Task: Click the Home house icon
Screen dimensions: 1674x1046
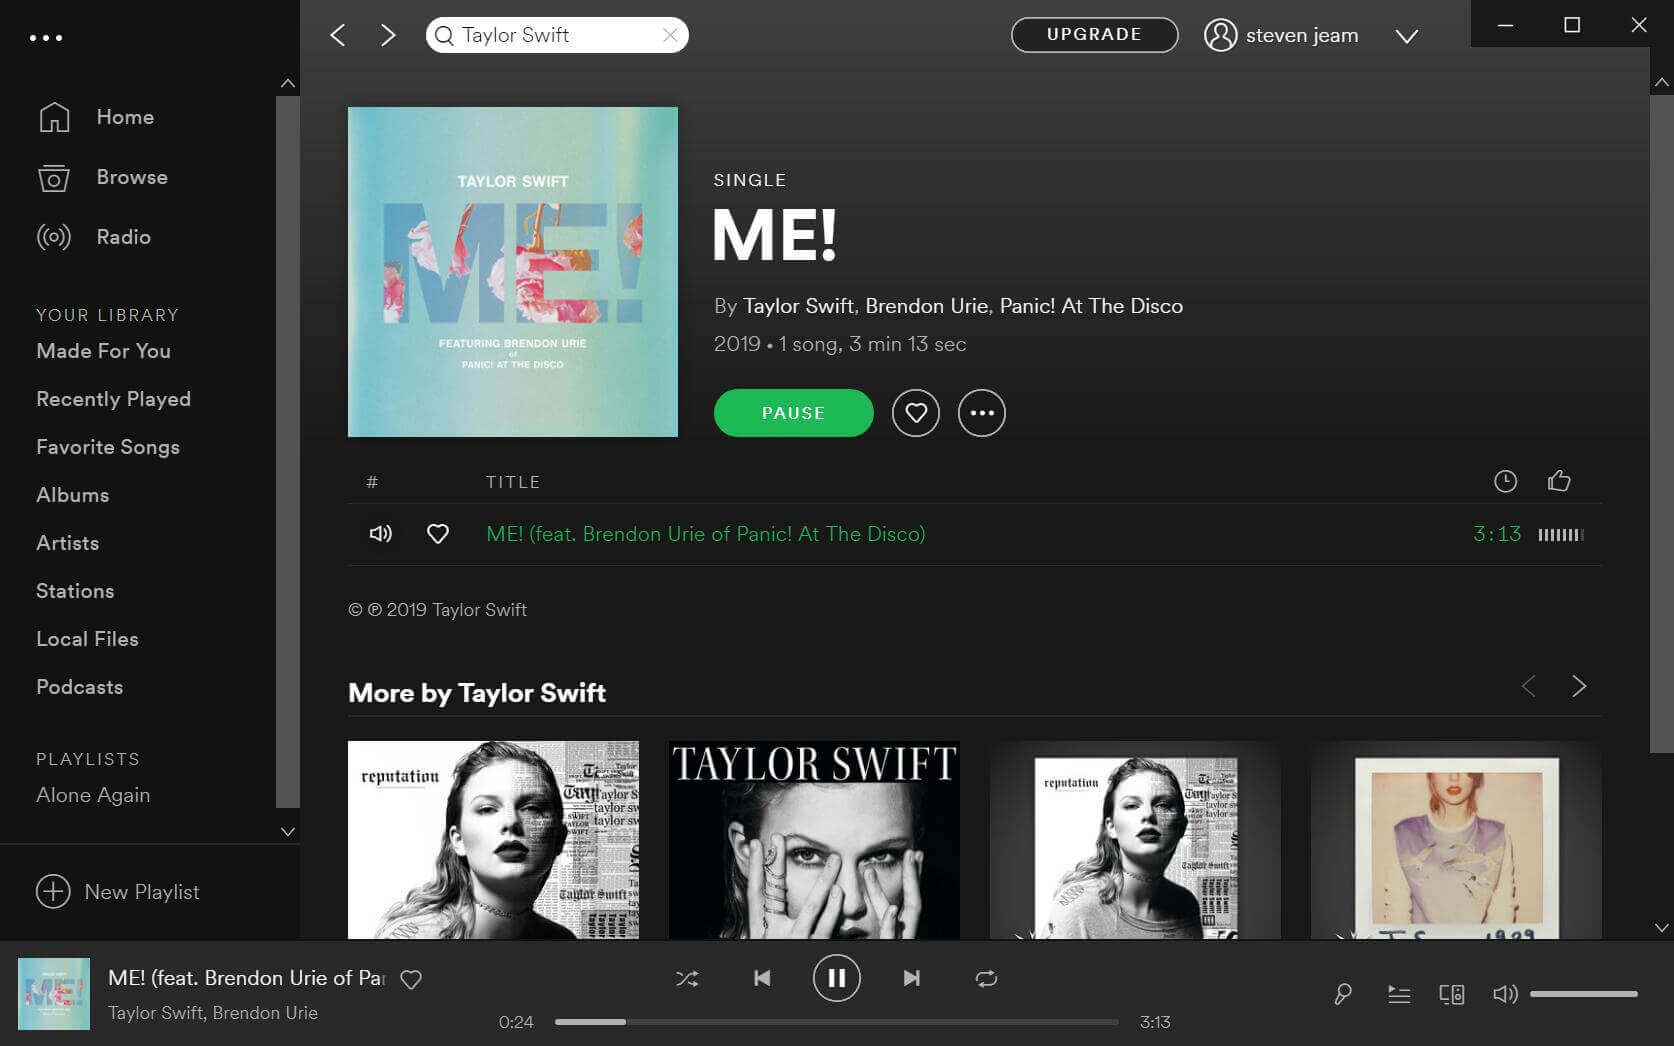Action: [x=54, y=117]
